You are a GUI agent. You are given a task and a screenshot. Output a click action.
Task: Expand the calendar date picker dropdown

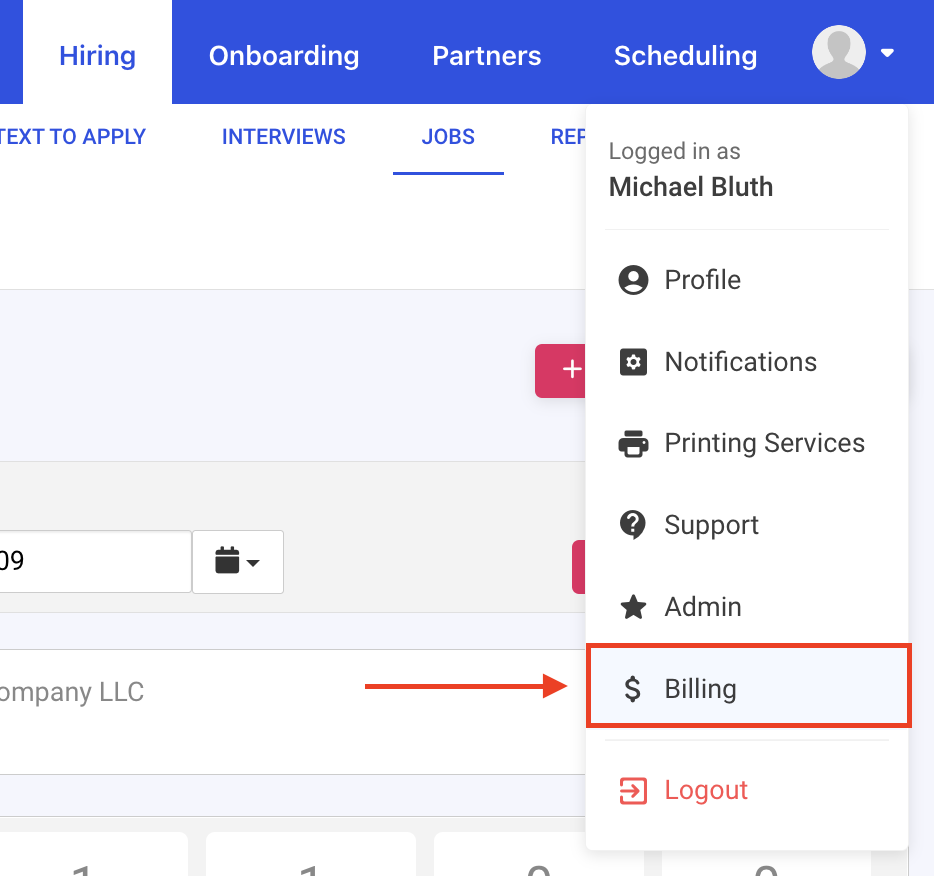pyautogui.click(x=238, y=562)
